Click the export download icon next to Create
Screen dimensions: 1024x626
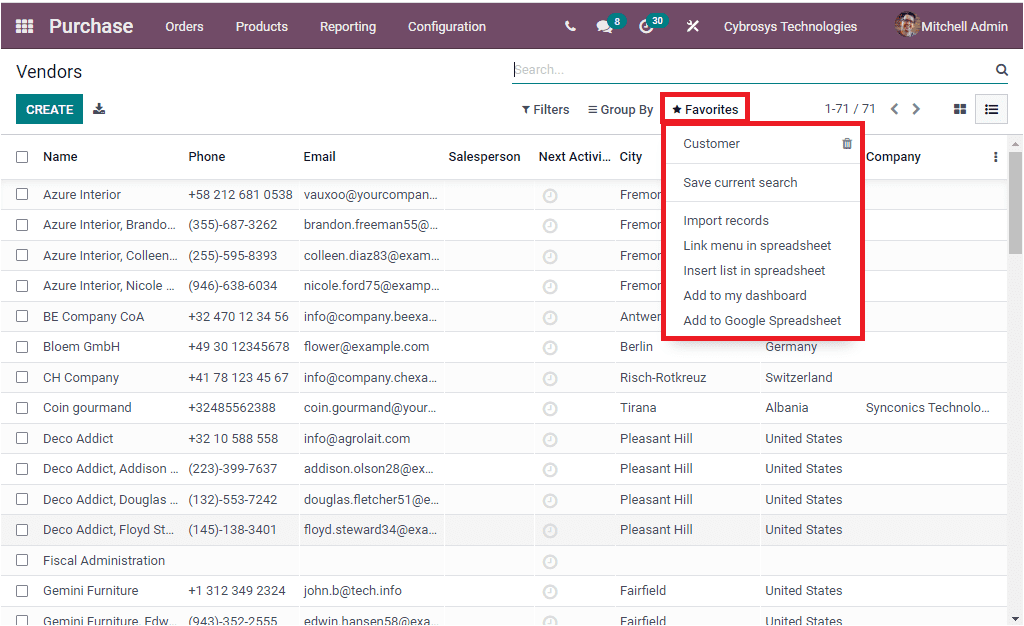pyautogui.click(x=98, y=108)
